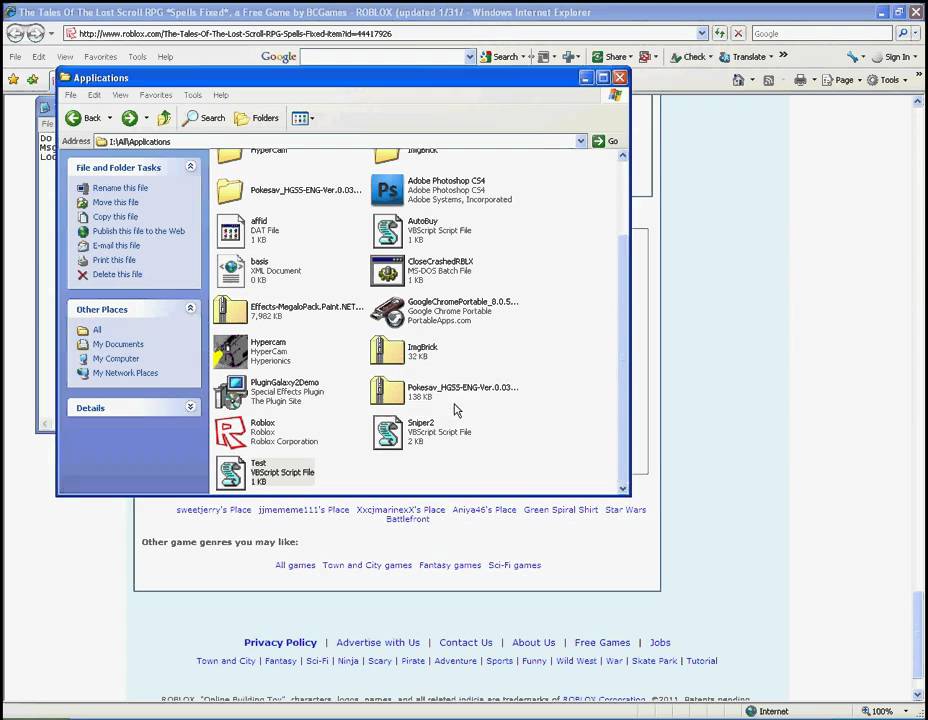Select the PluginGalaxy2Demo installer icon

coord(230,392)
